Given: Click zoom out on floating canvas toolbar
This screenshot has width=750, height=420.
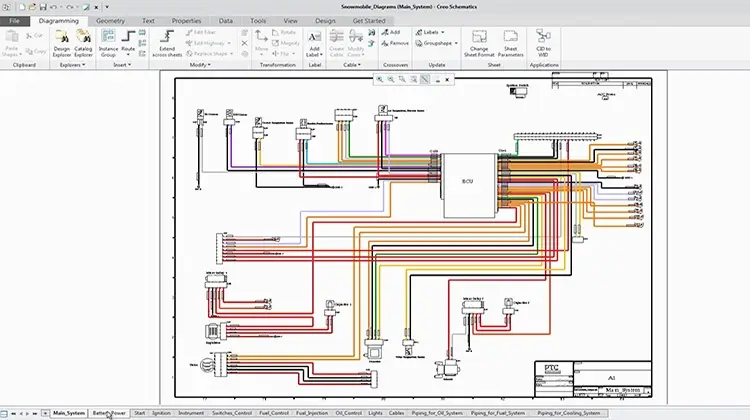Looking at the screenshot, I should tap(391, 79).
